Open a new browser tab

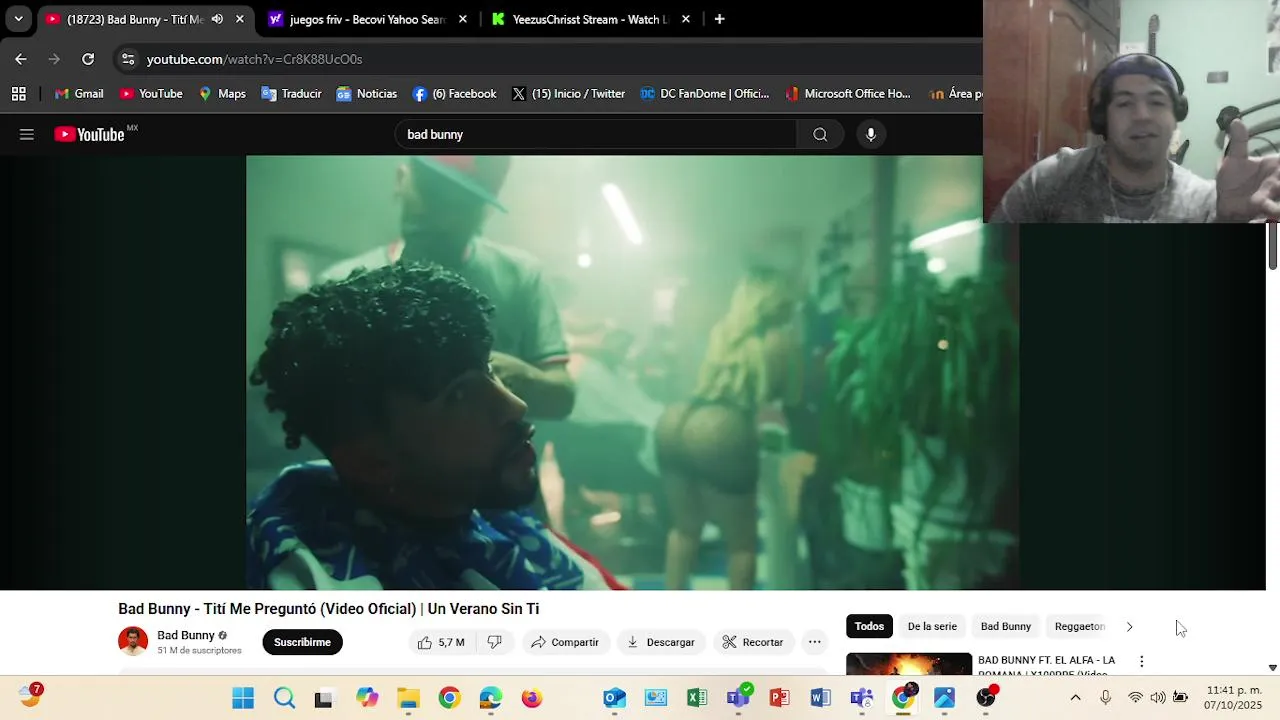[x=719, y=19]
